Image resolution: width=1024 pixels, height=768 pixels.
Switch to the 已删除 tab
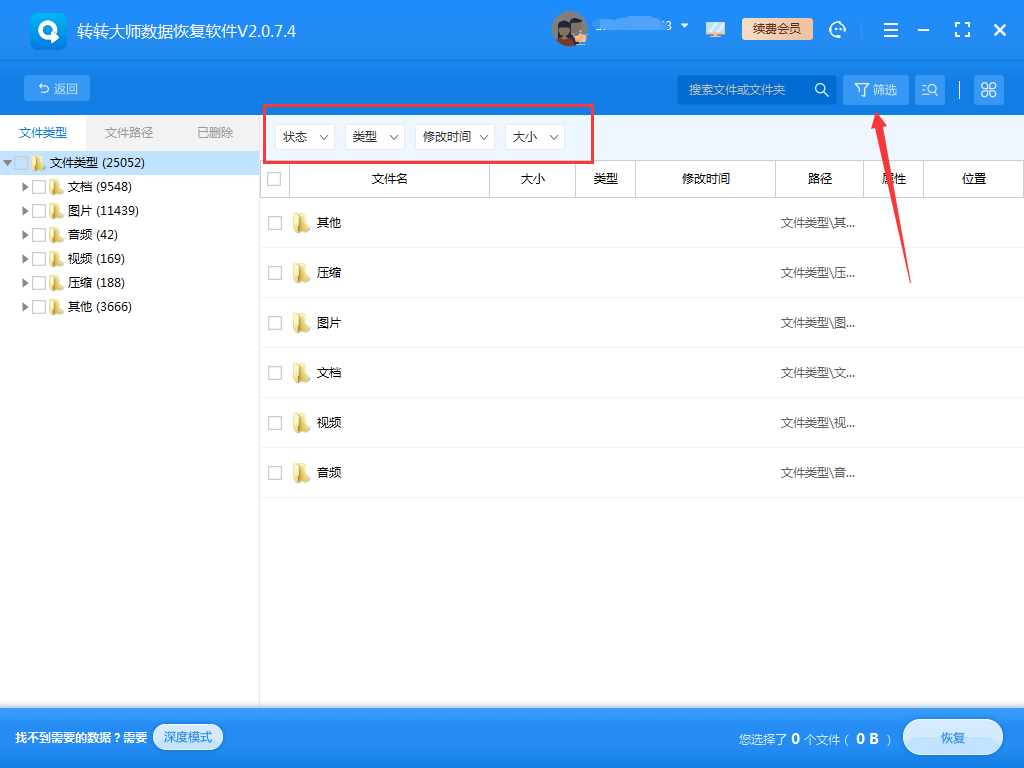[213, 132]
